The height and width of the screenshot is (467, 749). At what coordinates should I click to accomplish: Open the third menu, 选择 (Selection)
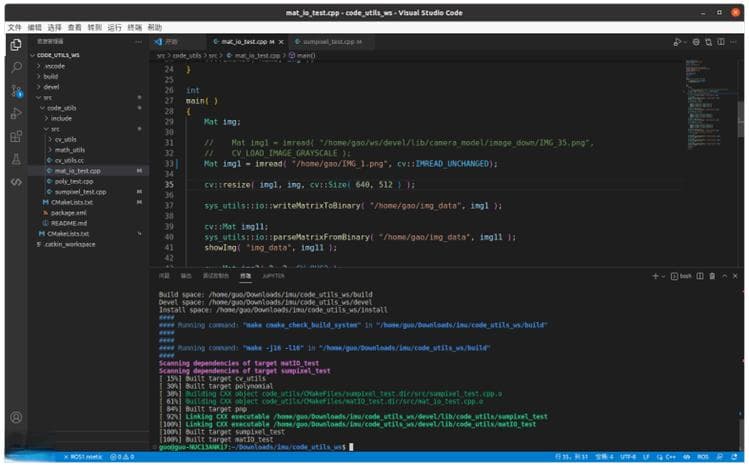coord(54,28)
